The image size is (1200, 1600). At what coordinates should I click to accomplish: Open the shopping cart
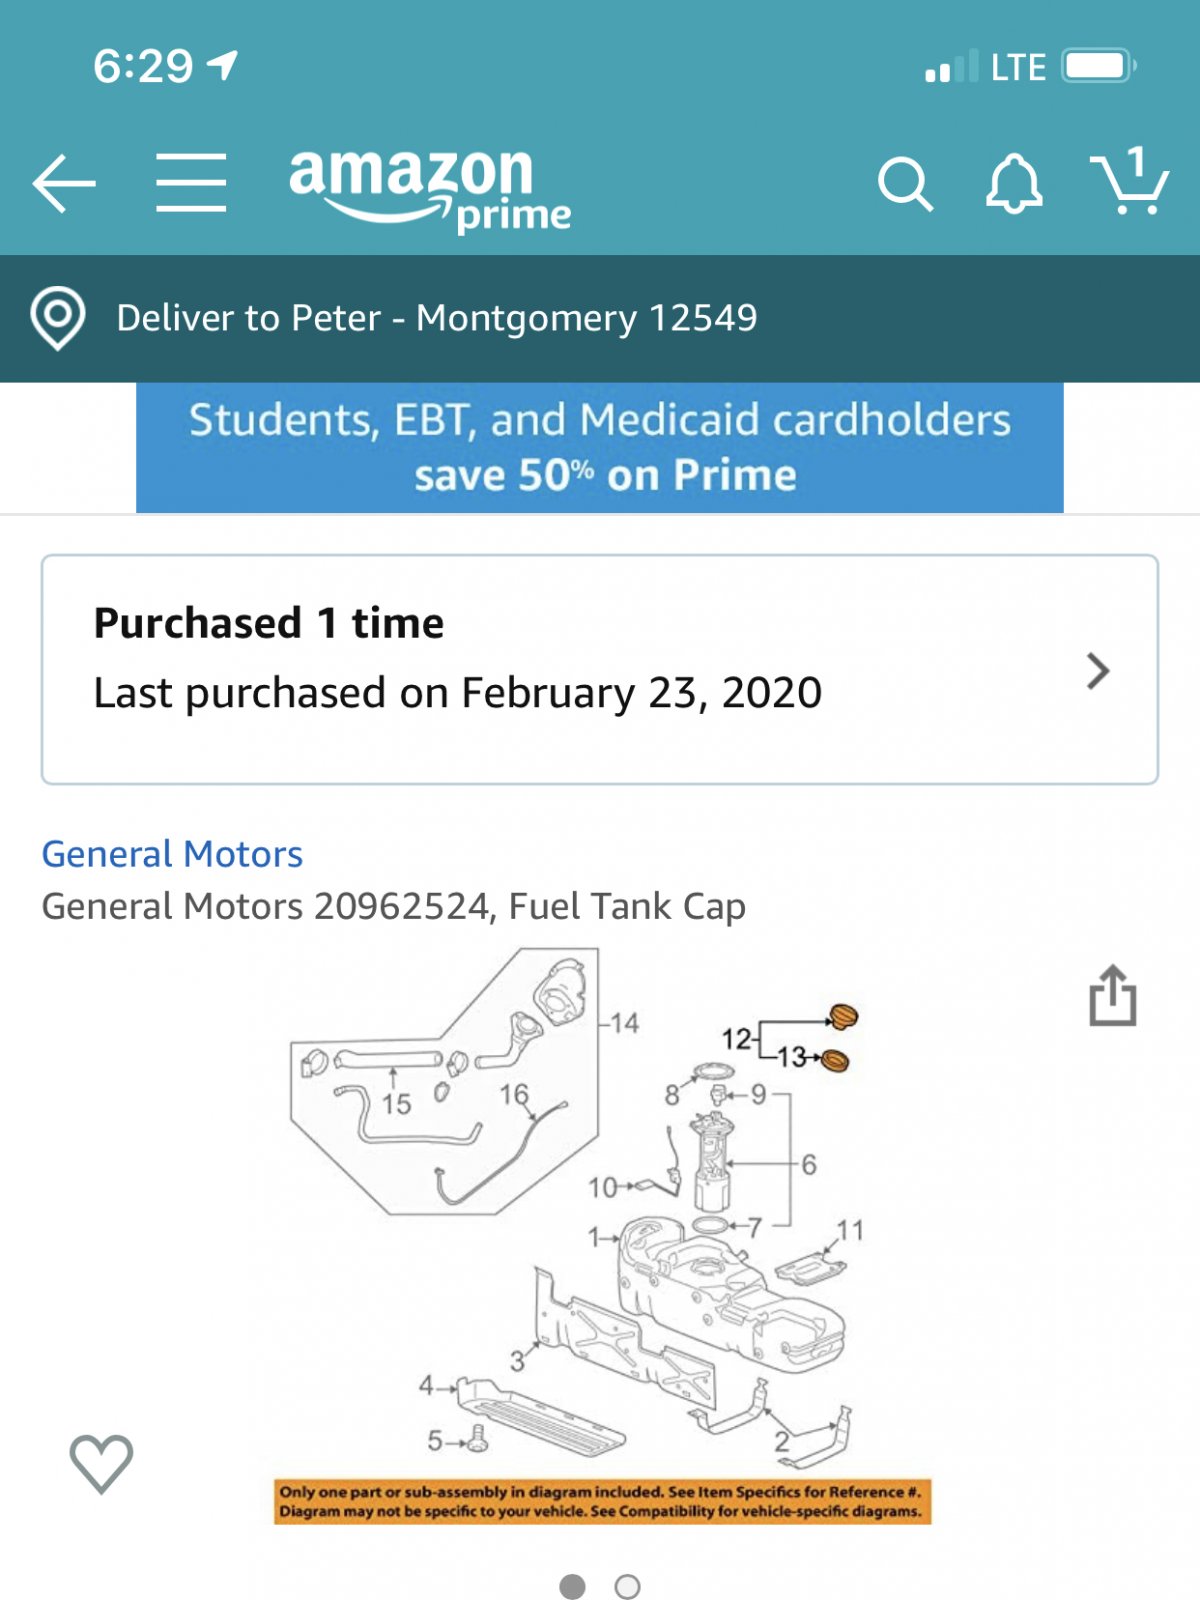1129,181
